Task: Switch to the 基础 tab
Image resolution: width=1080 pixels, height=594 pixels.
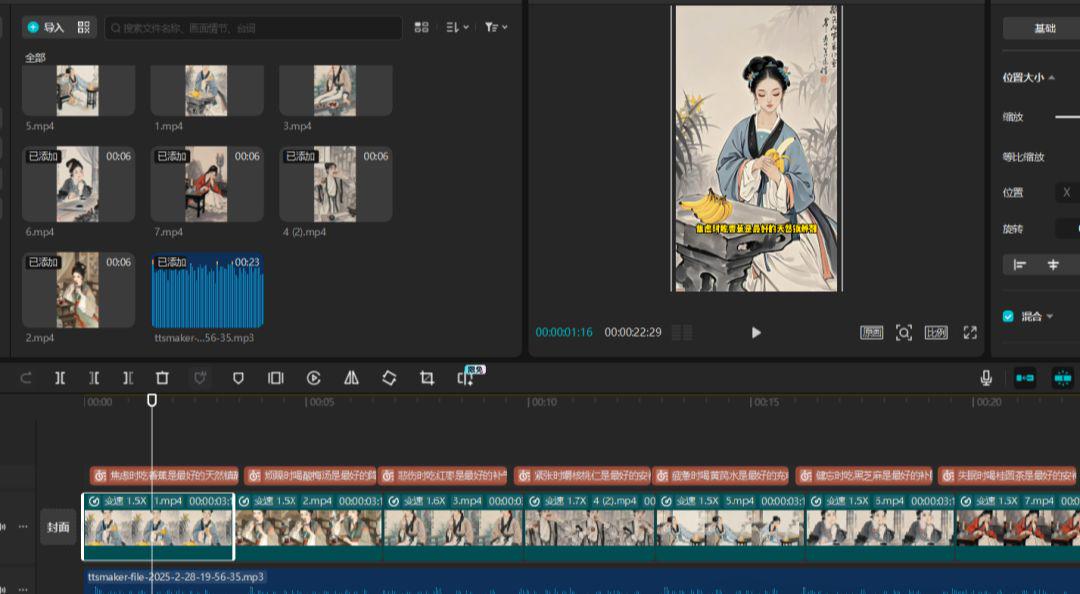Action: tap(1044, 28)
